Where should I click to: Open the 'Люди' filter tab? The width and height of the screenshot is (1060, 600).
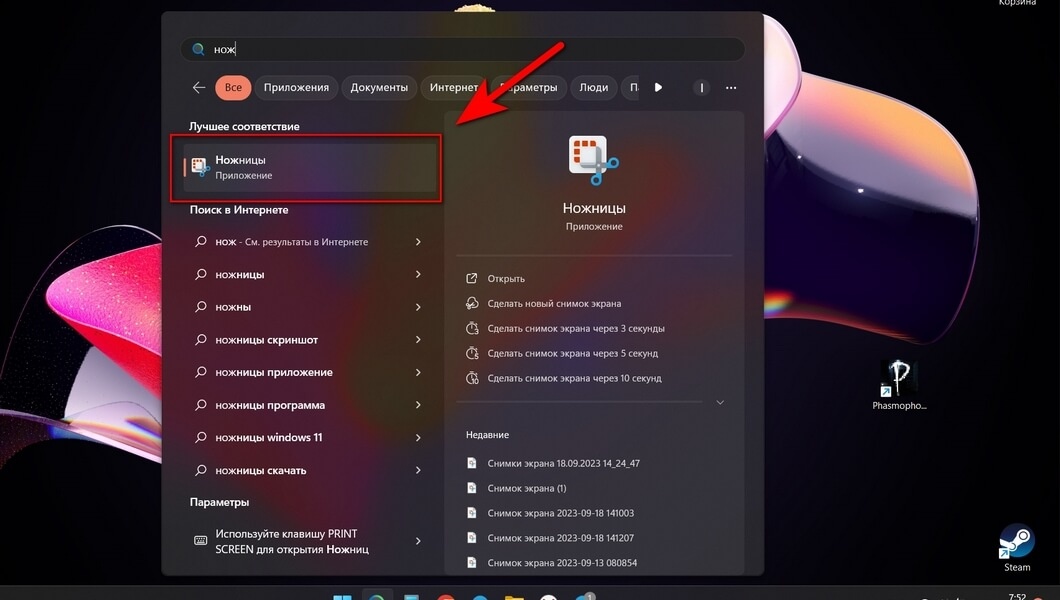pos(594,88)
